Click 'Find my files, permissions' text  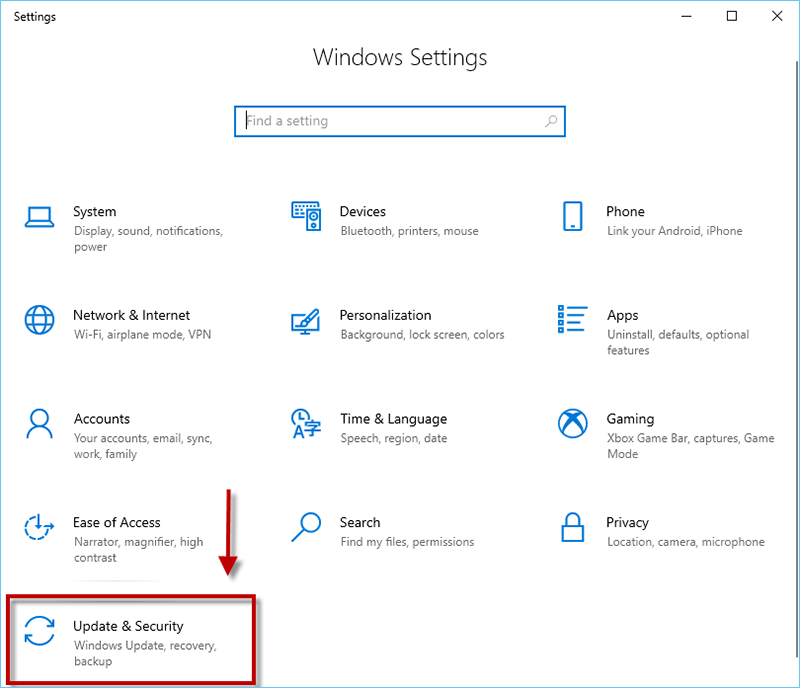407,542
